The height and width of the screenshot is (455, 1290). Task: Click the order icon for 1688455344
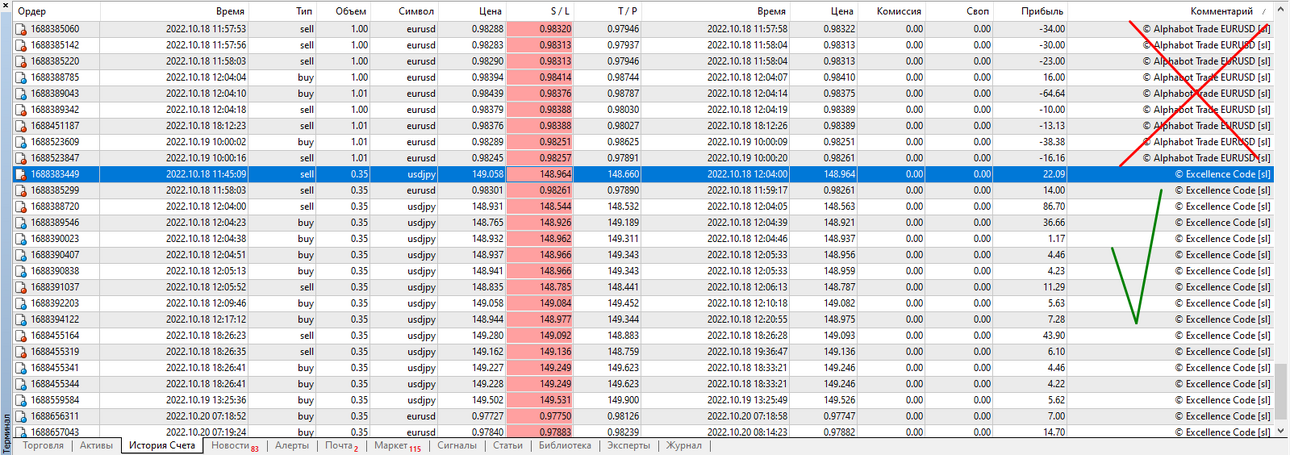coord(22,383)
